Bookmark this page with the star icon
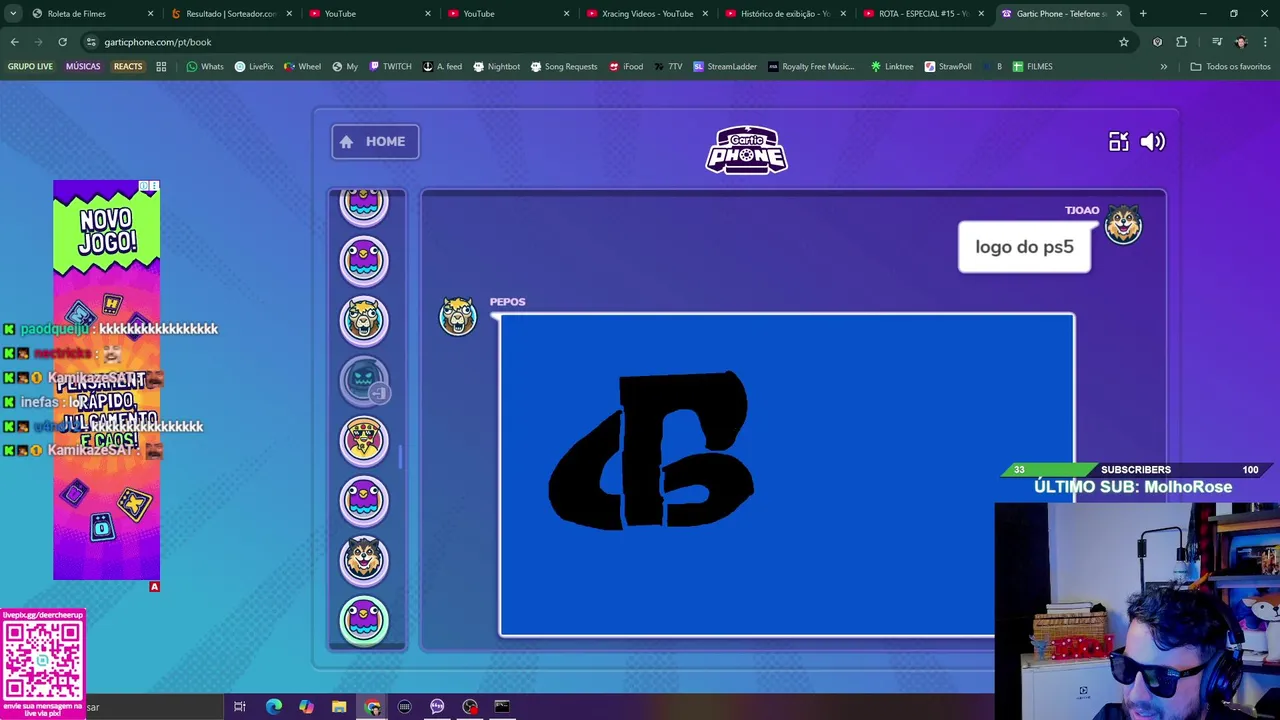 tap(1124, 42)
